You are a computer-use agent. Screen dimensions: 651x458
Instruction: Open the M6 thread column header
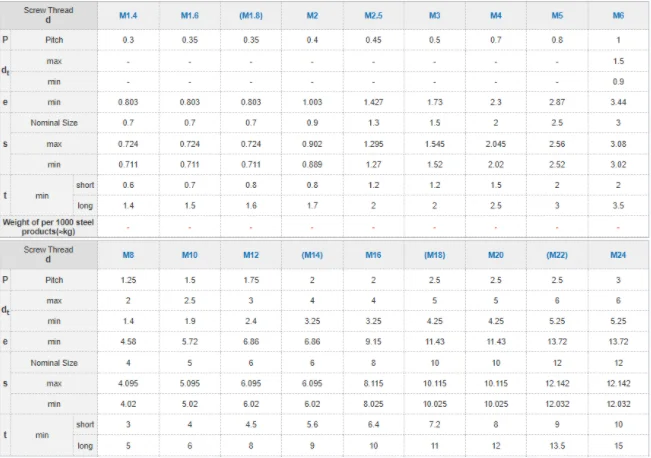619,16
